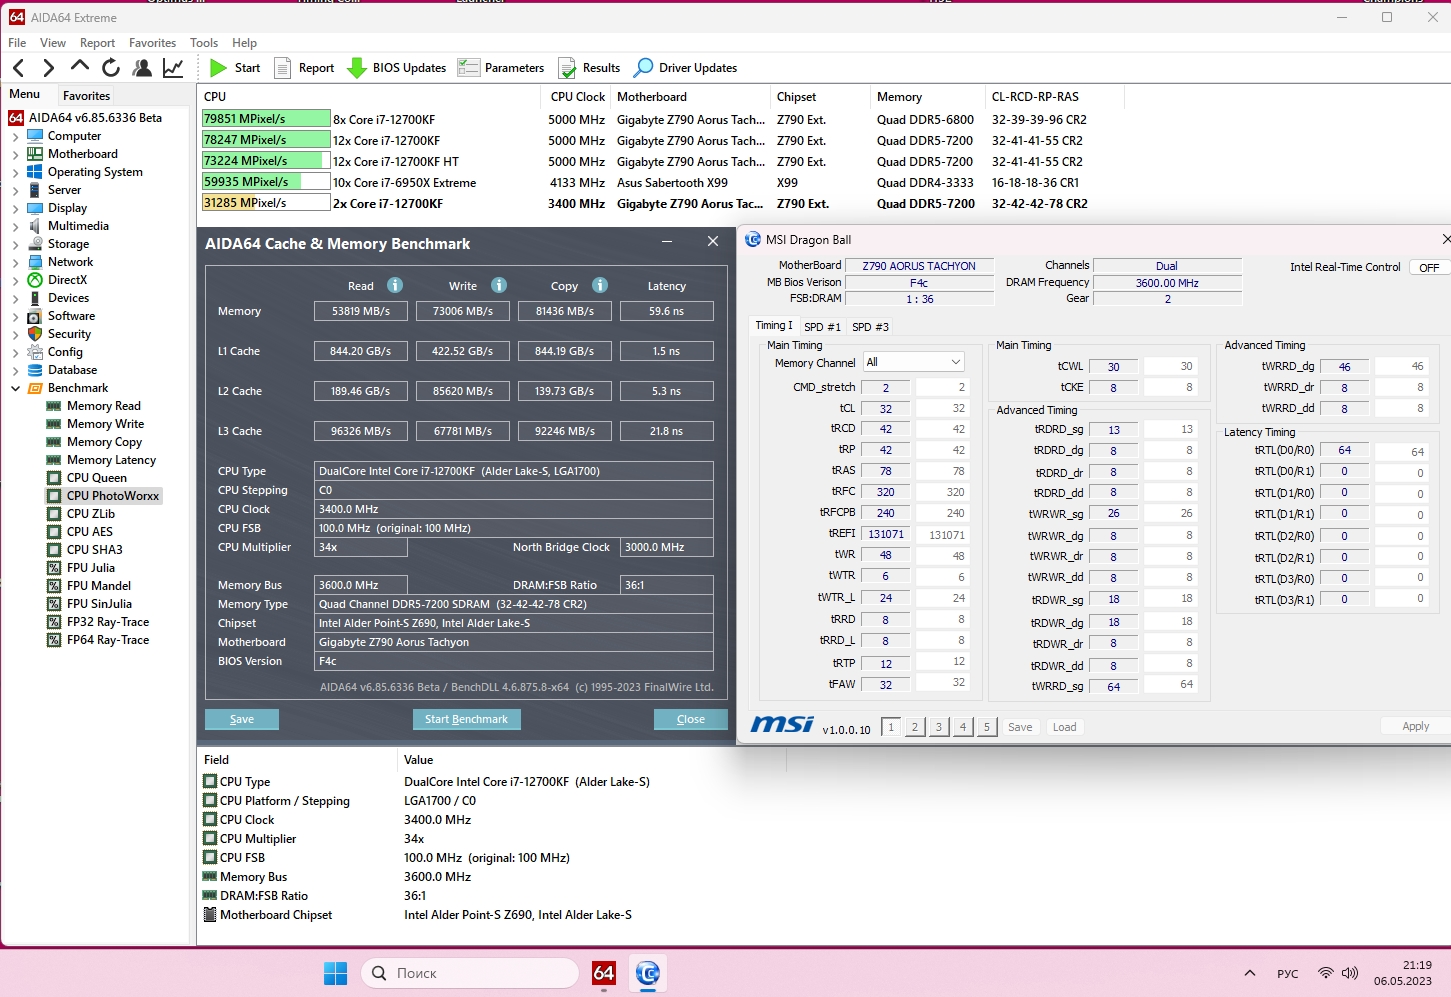The image size is (1451, 997).
Task: Click the Write info icon in benchmark dialog
Action: click(499, 285)
